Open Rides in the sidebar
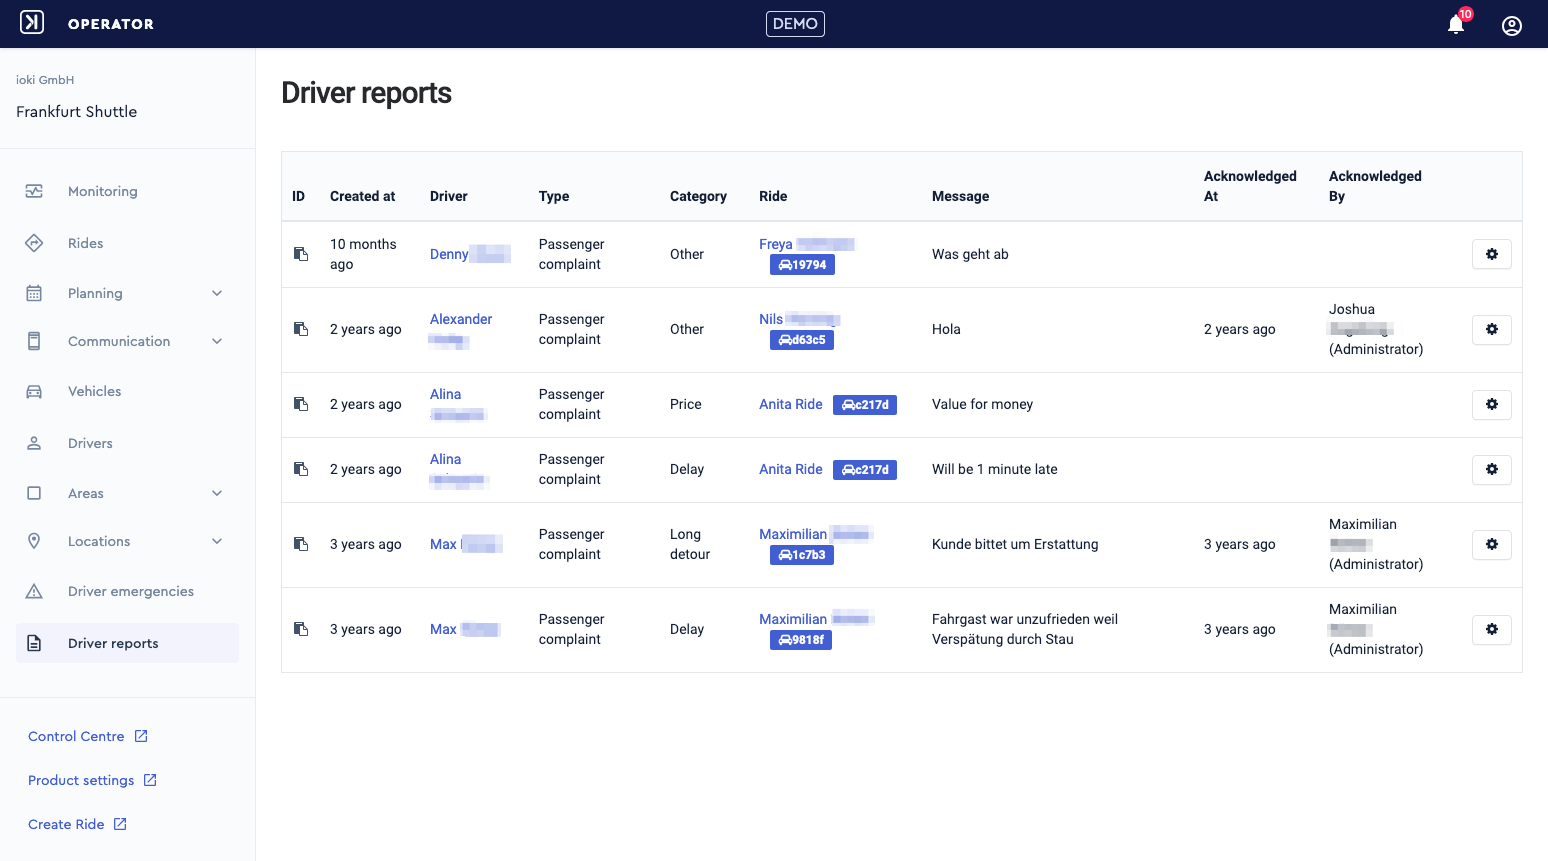This screenshot has height=861, width=1548. 127,243
